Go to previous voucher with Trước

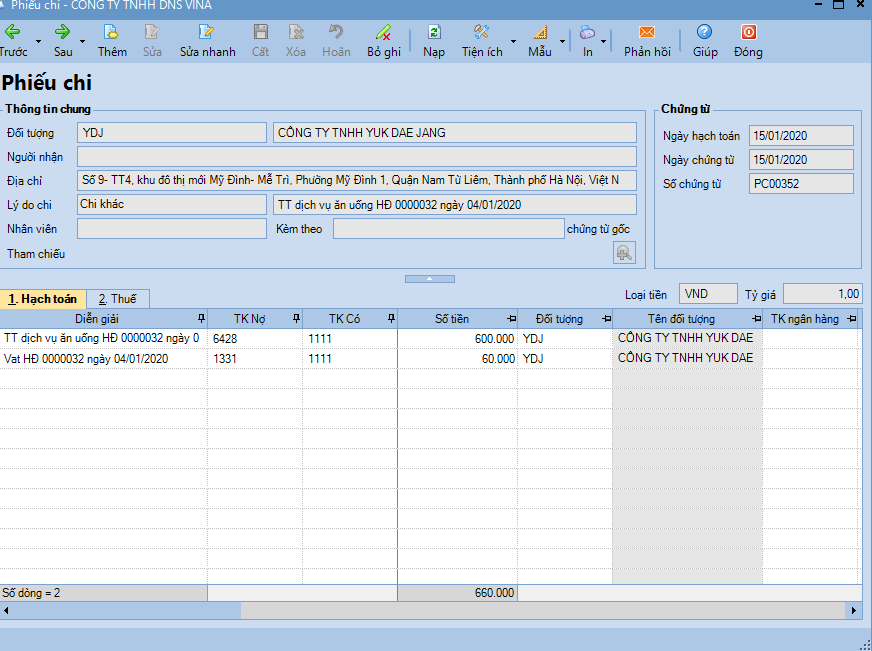coord(14,40)
